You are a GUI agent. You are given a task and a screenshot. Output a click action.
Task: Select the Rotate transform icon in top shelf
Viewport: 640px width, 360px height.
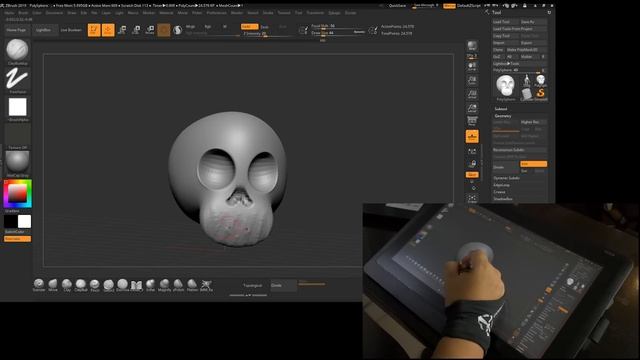(x=150, y=30)
